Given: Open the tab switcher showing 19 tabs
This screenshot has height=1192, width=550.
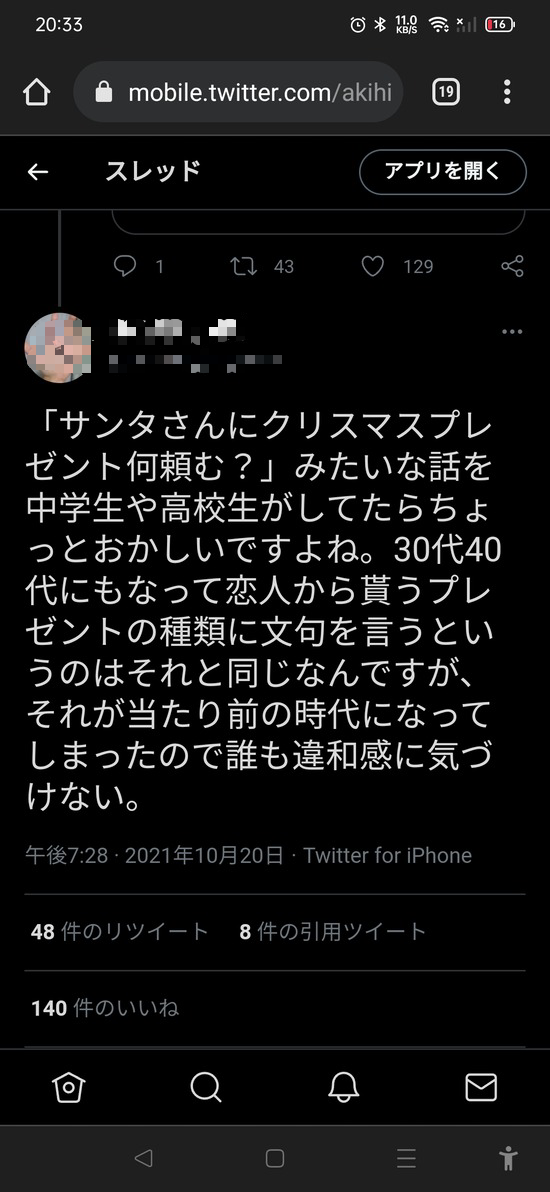Looking at the screenshot, I should pos(446,93).
